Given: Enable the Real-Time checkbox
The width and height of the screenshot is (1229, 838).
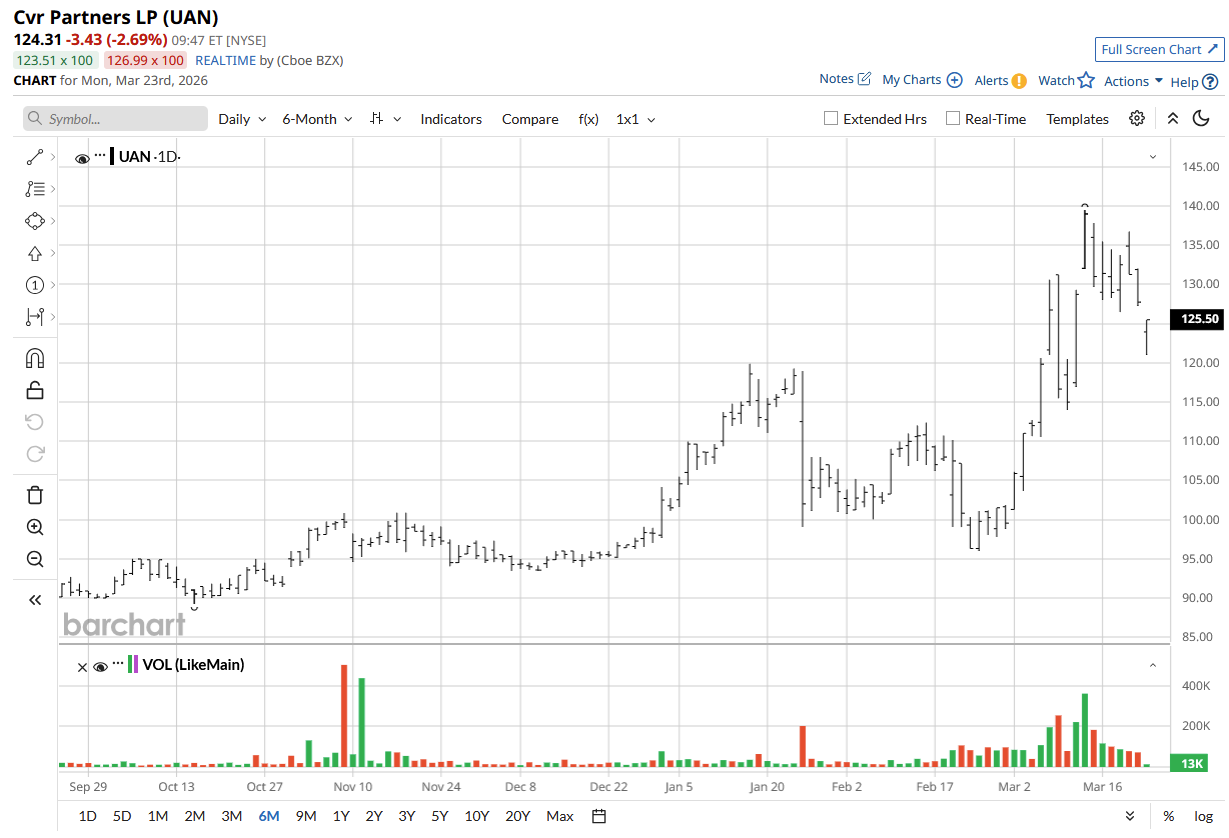Looking at the screenshot, I should click(x=953, y=118).
